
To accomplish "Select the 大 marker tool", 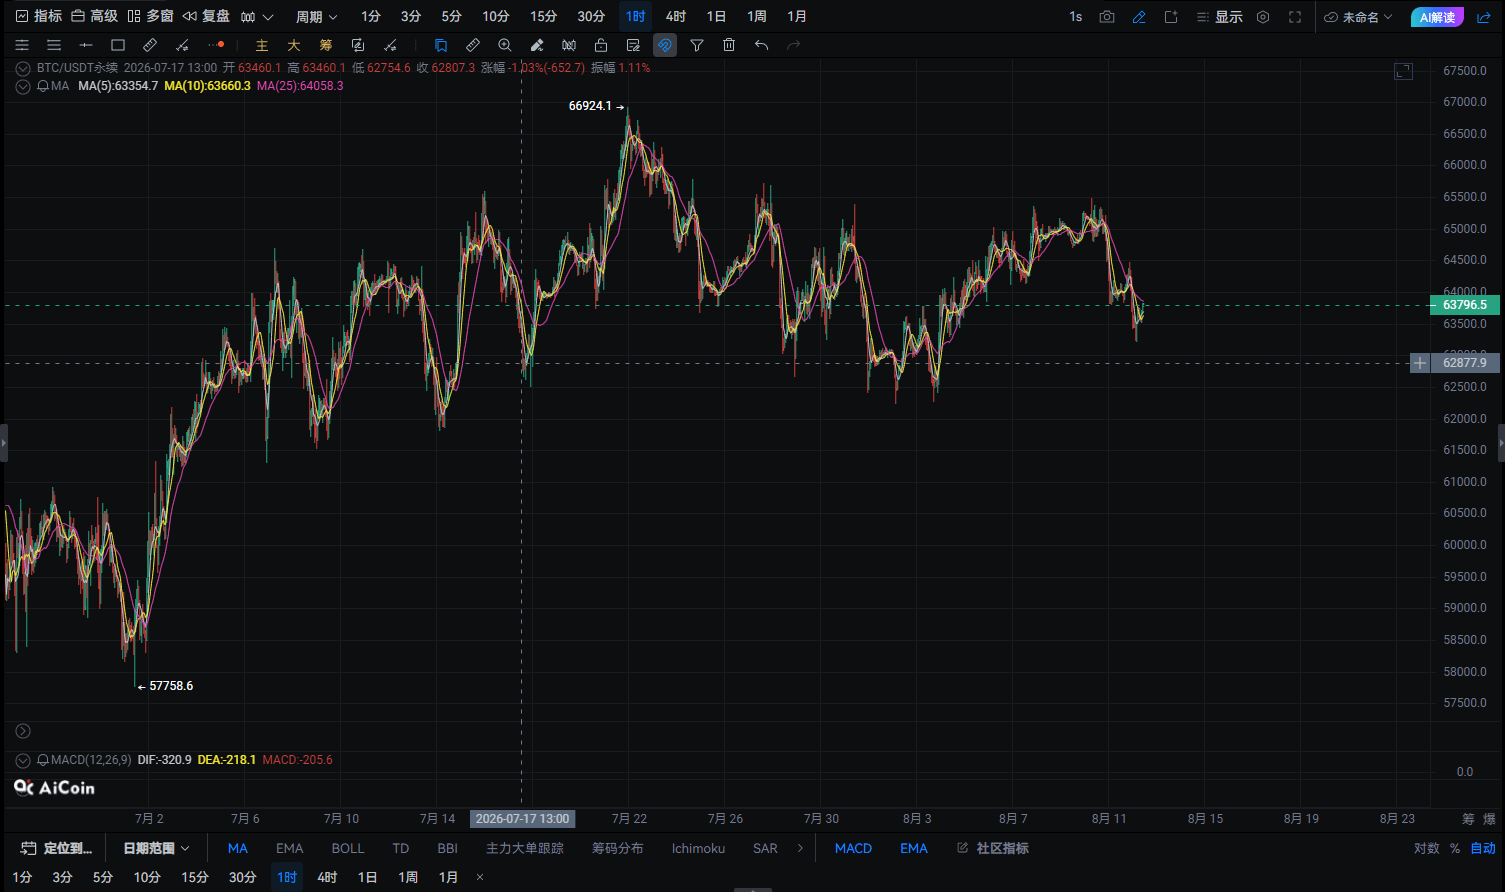I will point(294,45).
